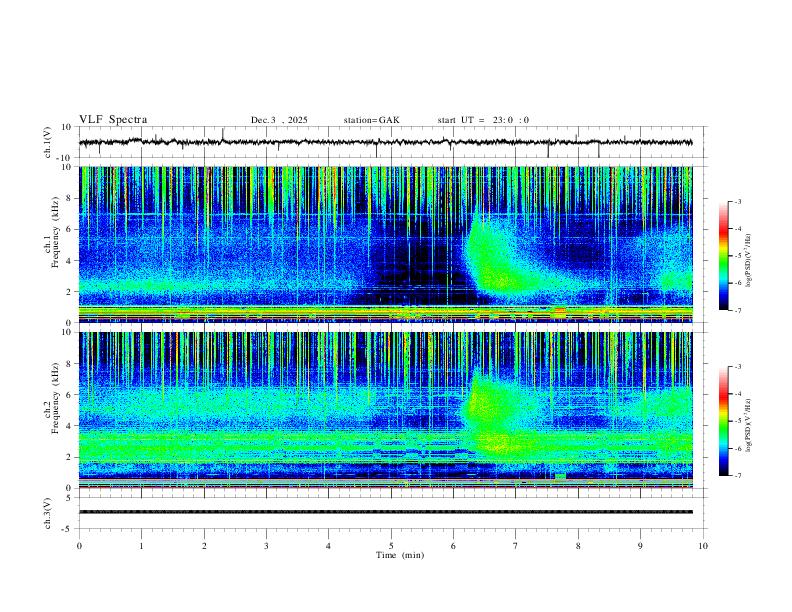Click the ch.2 PSD color scale bar
792x612 pixels.
click(x=723, y=421)
